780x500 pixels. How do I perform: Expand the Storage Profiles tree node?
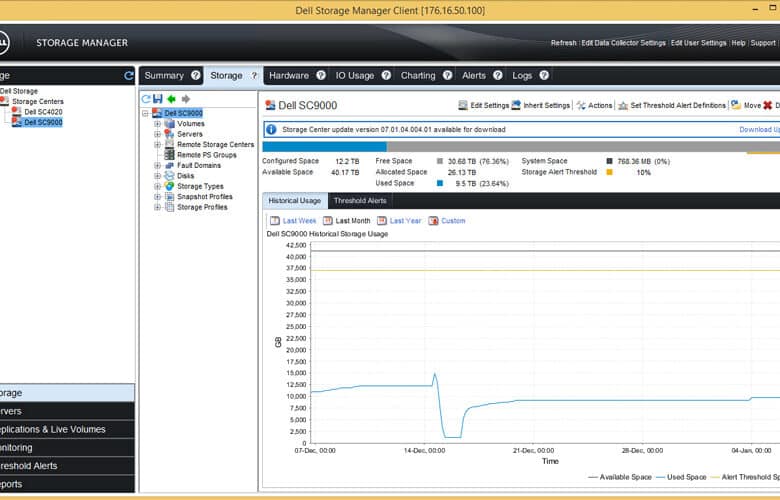[x=157, y=207]
